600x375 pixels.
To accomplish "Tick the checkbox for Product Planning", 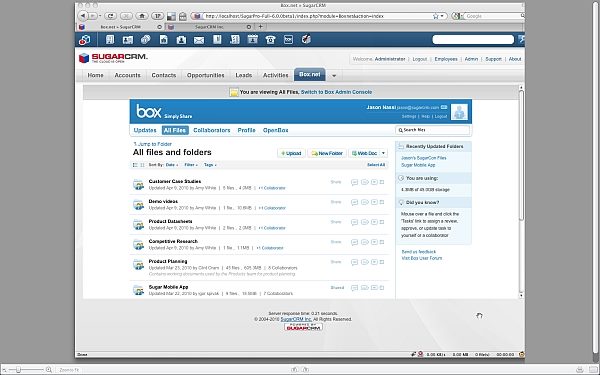I will tap(382, 262).
